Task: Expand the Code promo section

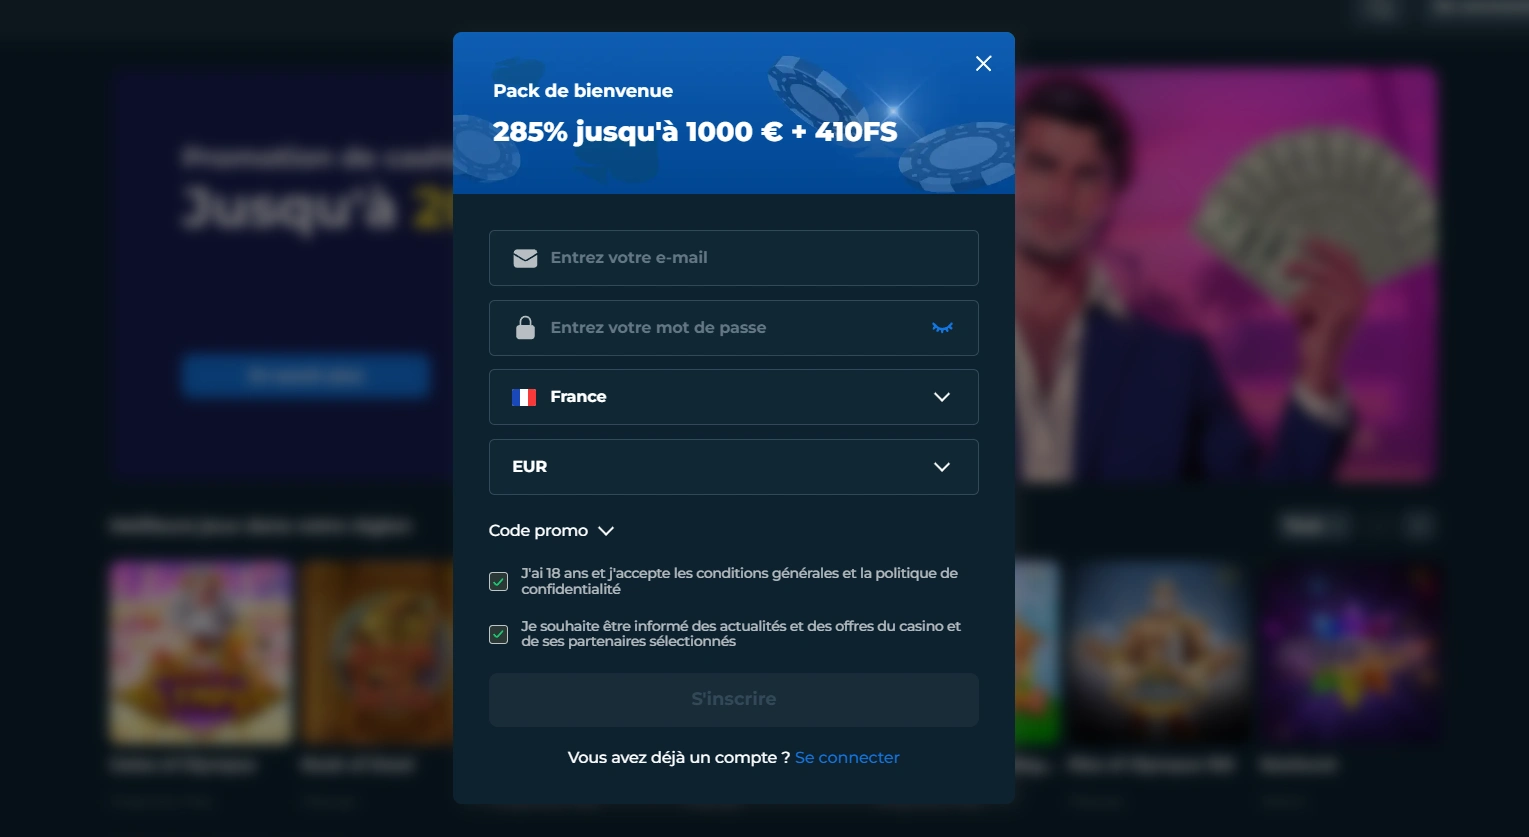Action: [551, 531]
